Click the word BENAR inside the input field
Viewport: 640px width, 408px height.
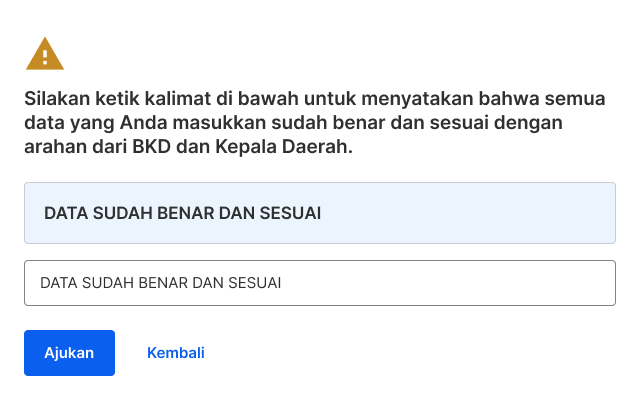[164, 283]
